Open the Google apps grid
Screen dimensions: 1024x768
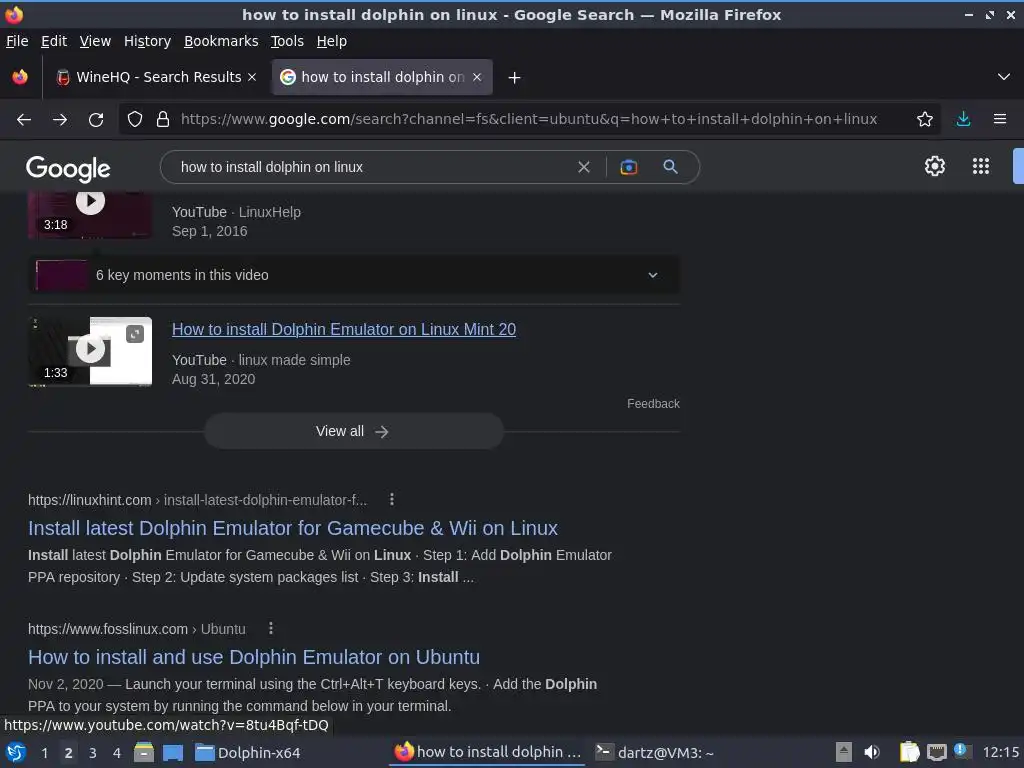click(981, 167)
